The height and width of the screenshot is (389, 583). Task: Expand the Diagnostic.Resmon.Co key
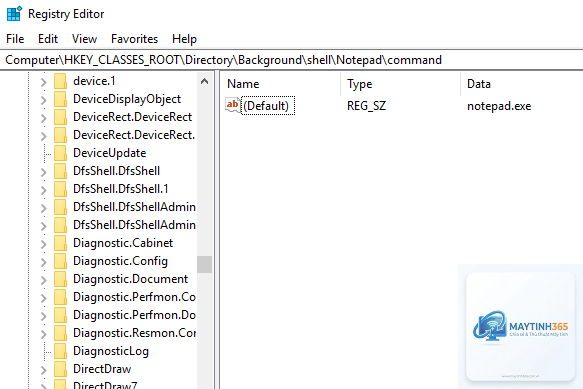[44, 334]
